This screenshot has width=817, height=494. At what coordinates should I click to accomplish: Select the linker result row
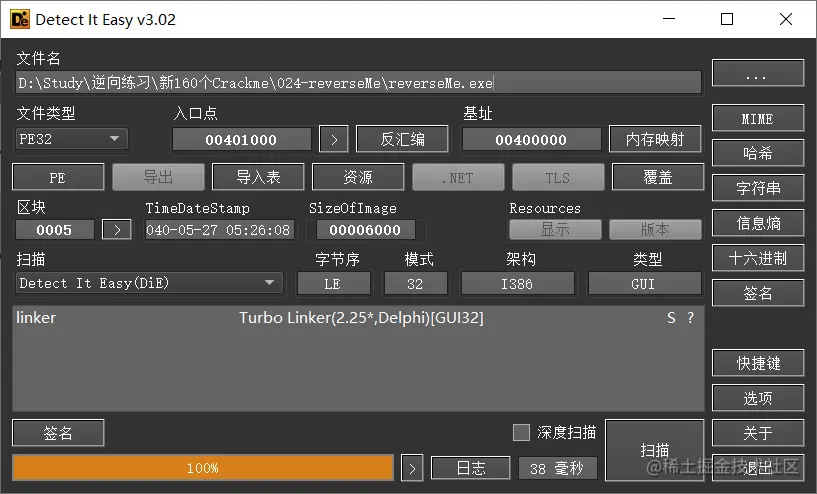pos(358,318)
